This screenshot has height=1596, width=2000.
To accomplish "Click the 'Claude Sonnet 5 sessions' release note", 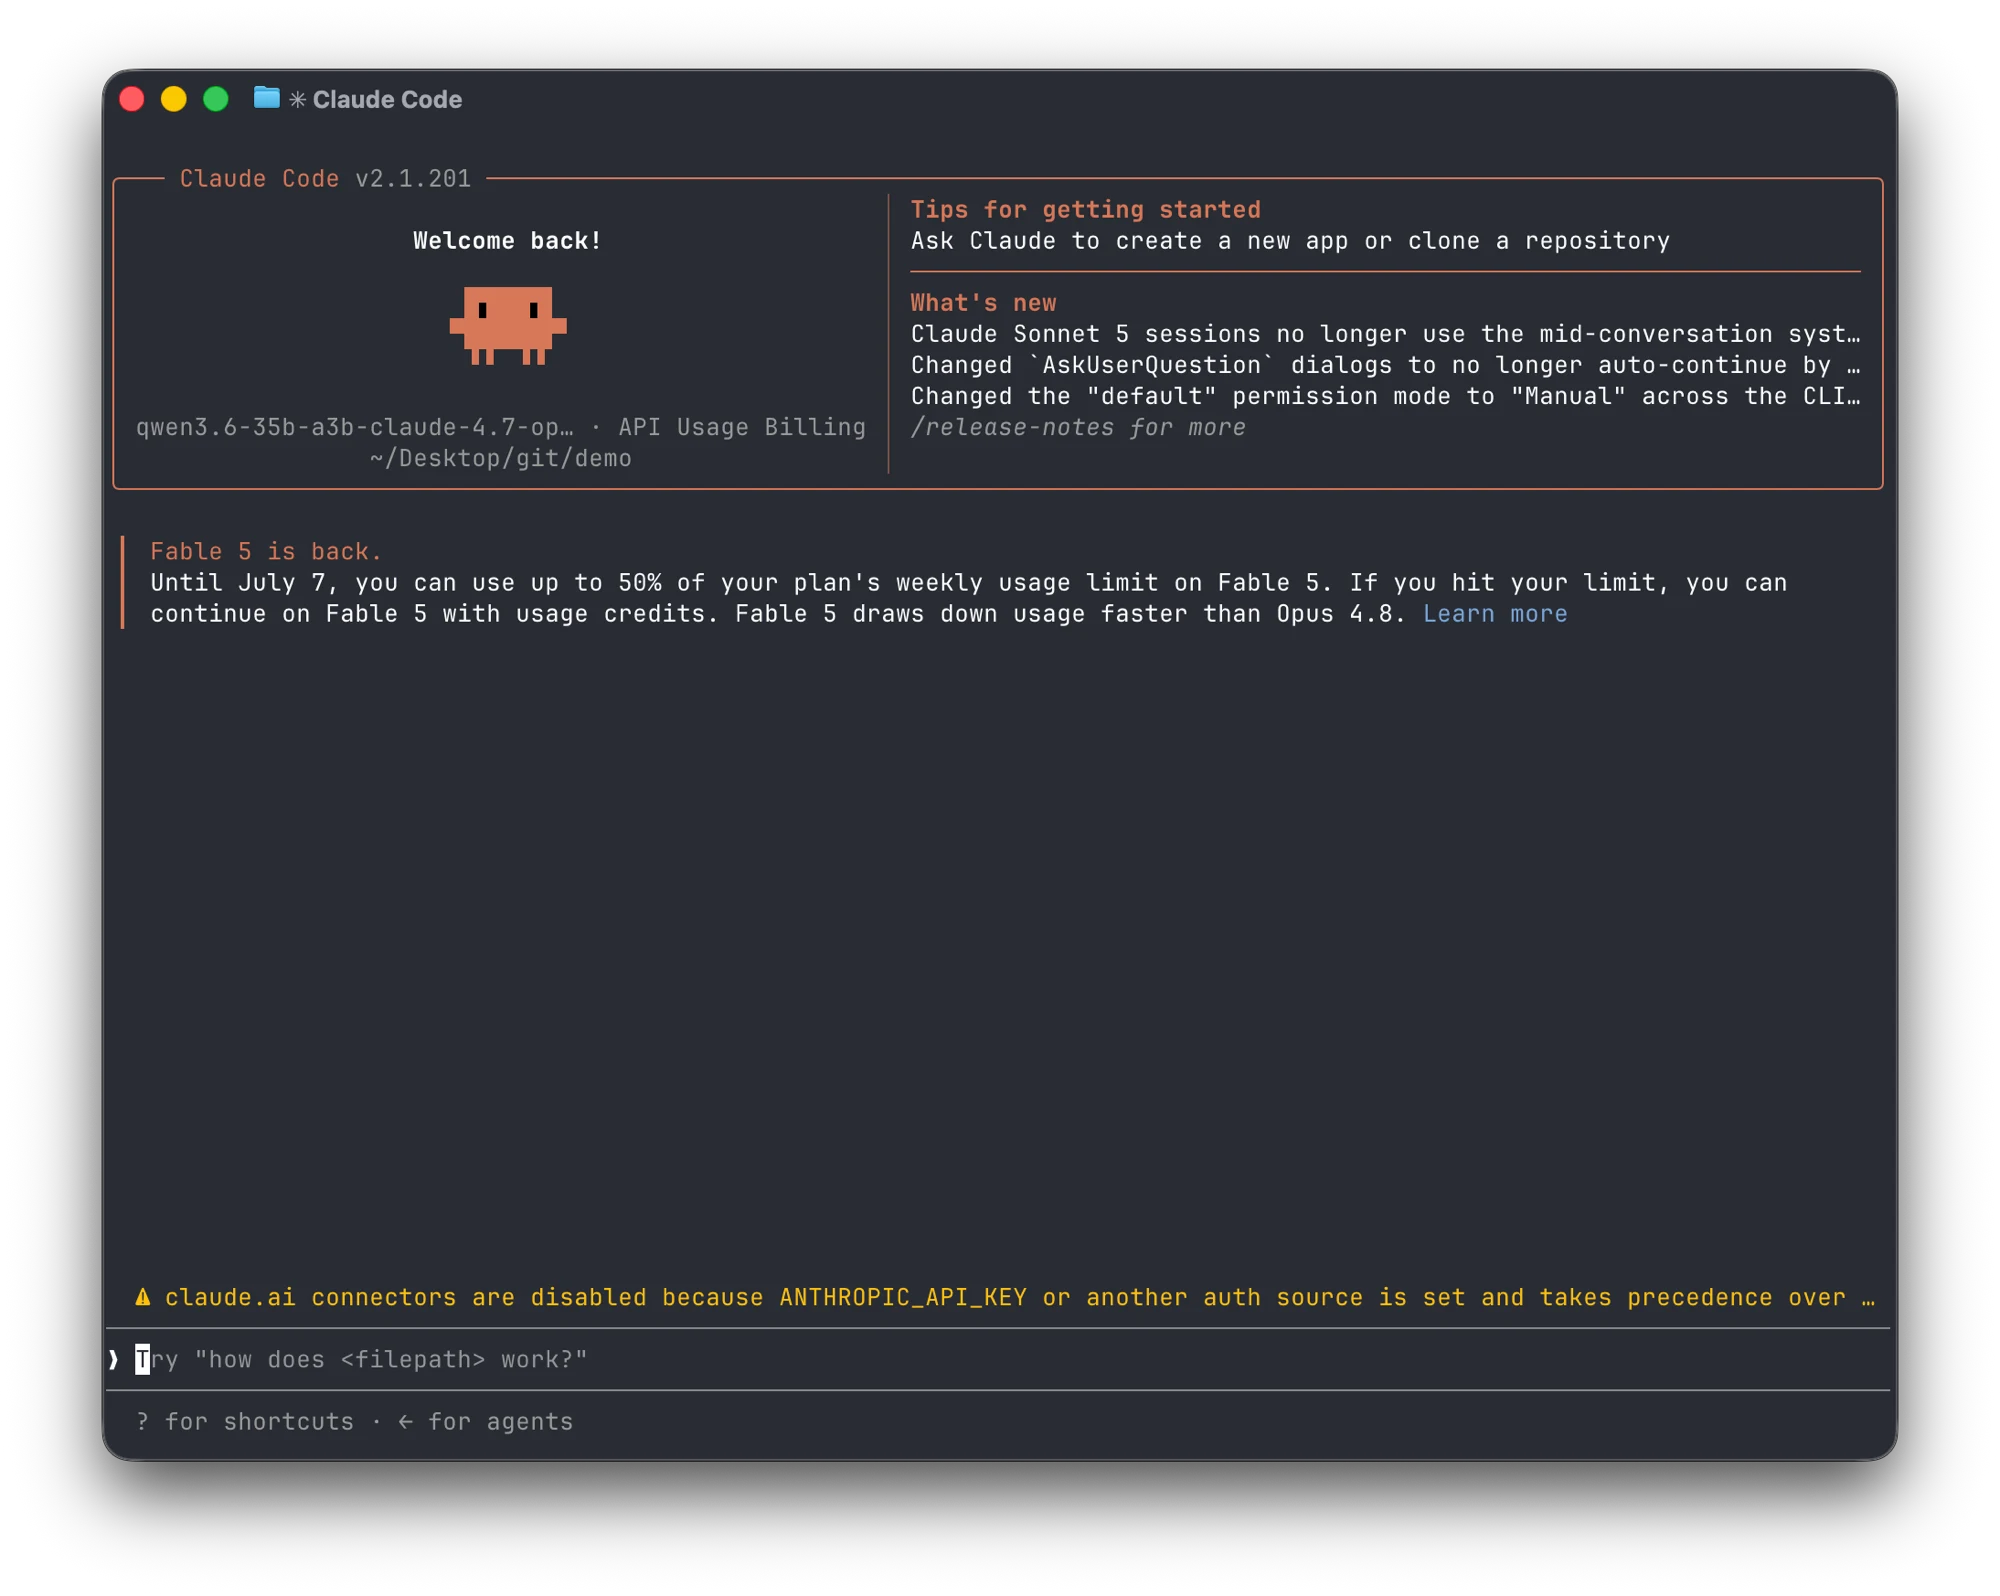I will click(1385, 333).
